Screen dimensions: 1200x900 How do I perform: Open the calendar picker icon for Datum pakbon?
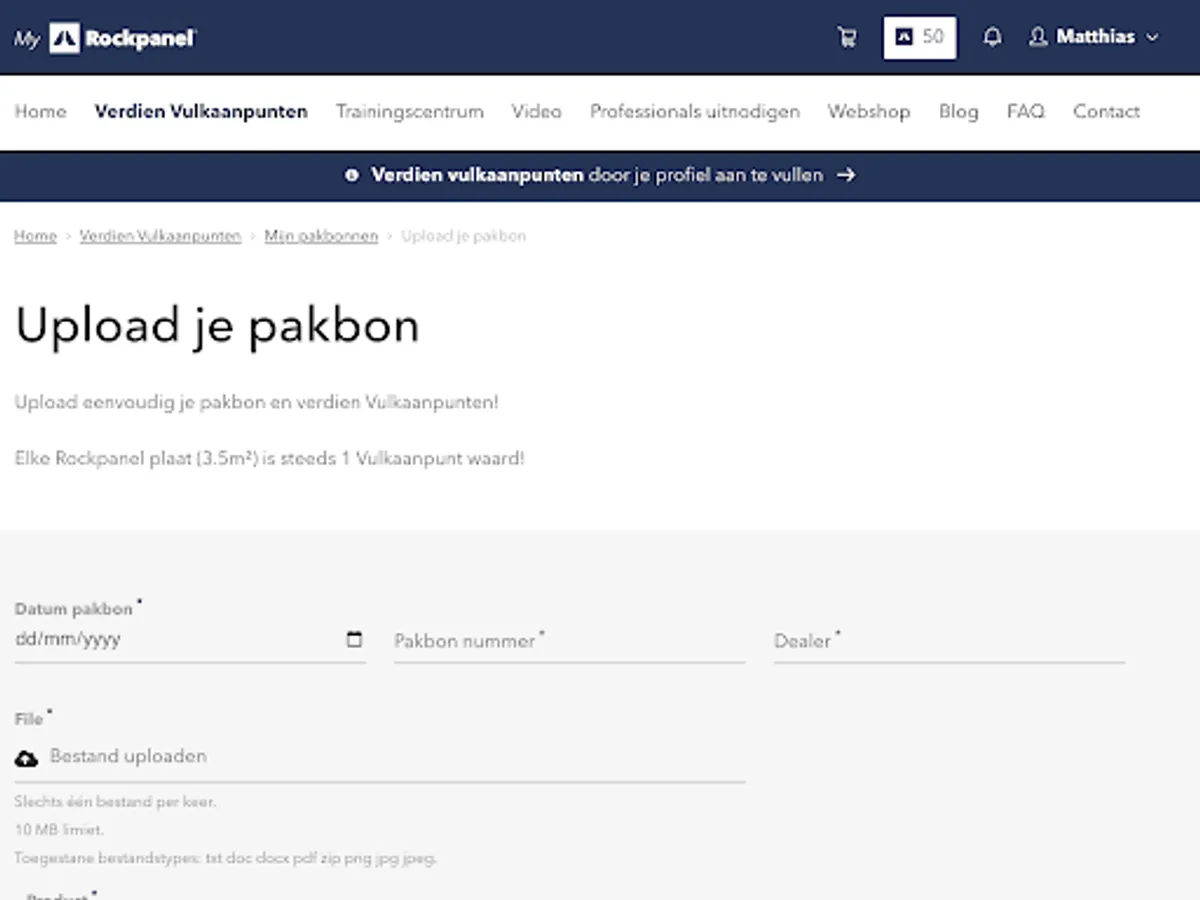354,639
